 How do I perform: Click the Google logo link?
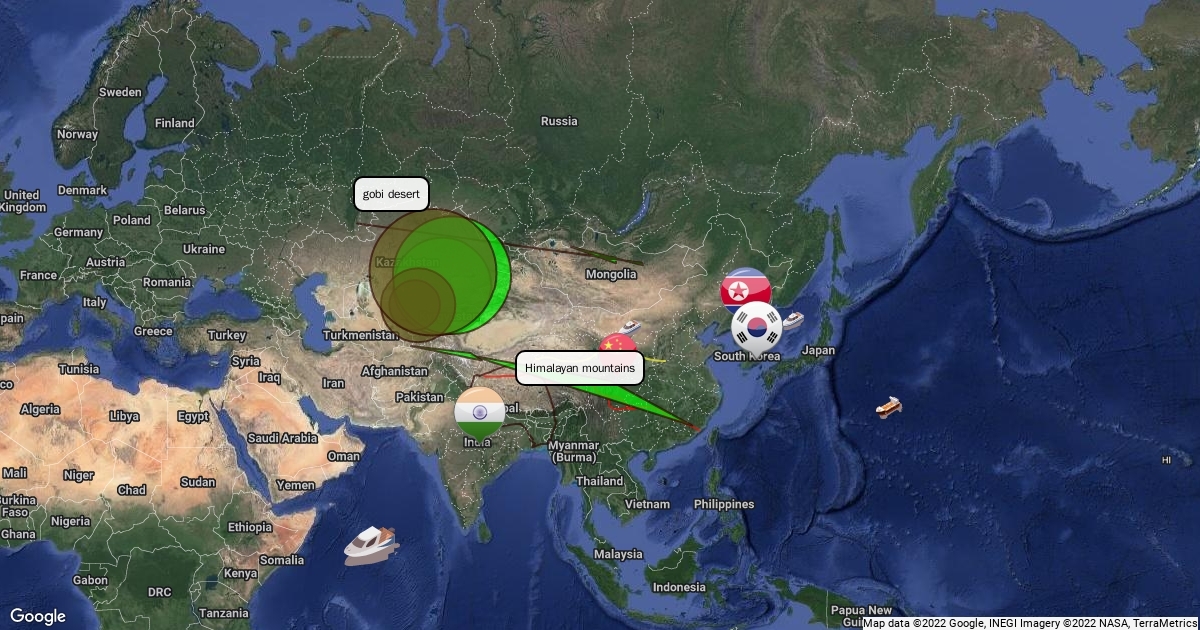coord(38,616)
